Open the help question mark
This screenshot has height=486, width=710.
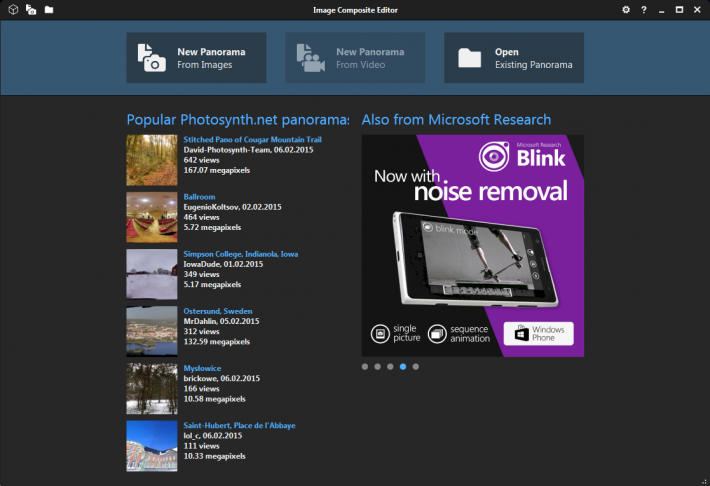pyautogui.click(x=644, y=10)
